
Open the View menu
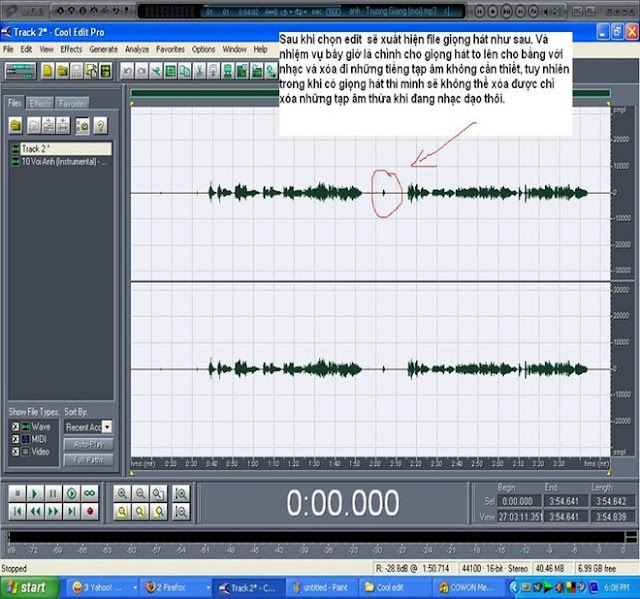click(x=47, y=49)
